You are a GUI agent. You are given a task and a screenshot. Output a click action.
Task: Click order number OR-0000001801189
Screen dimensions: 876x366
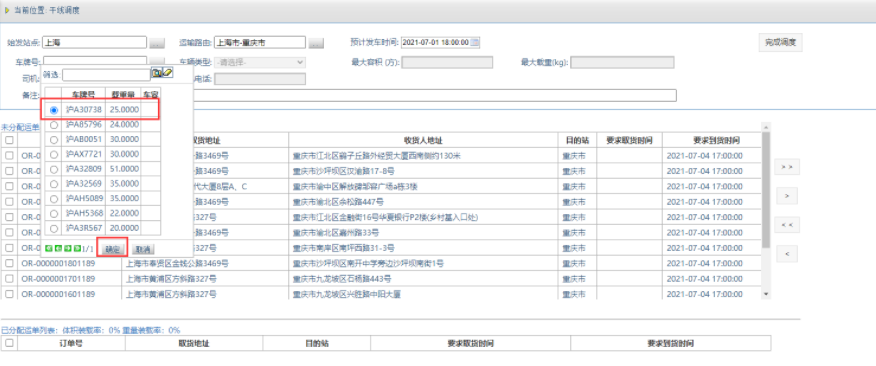(58, 263)
